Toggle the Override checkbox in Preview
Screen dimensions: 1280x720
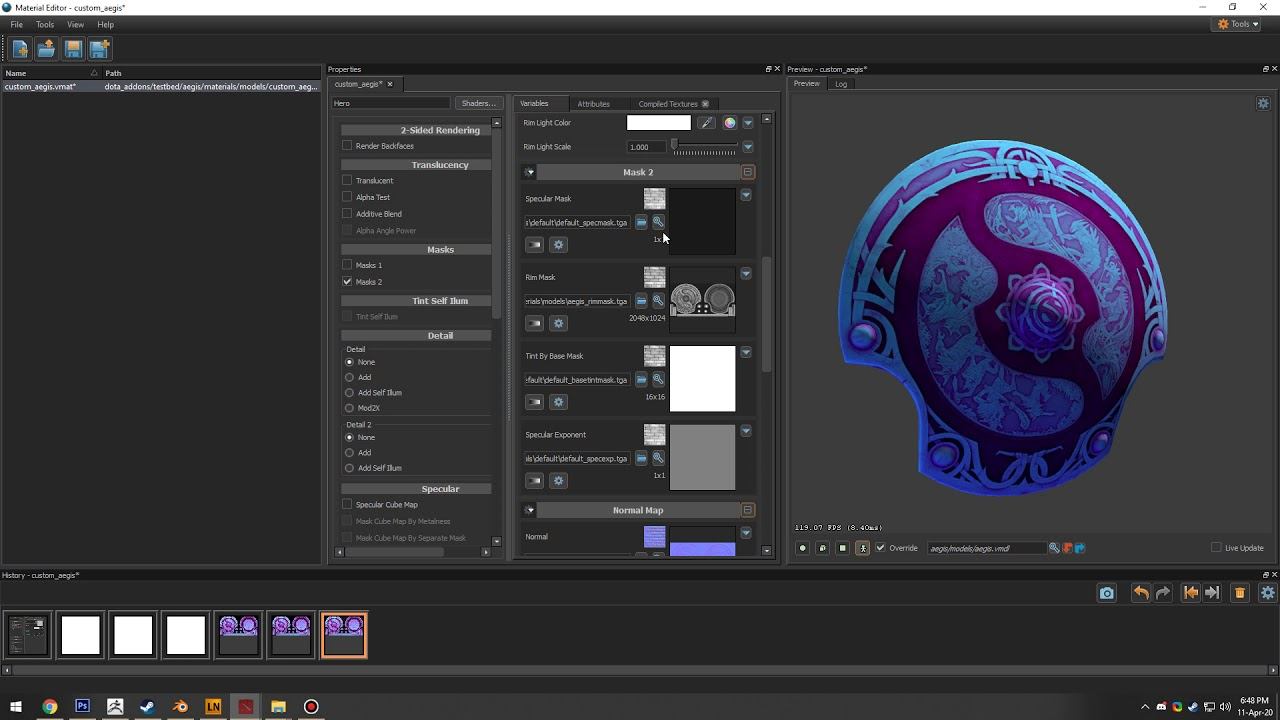click(880, 548)
